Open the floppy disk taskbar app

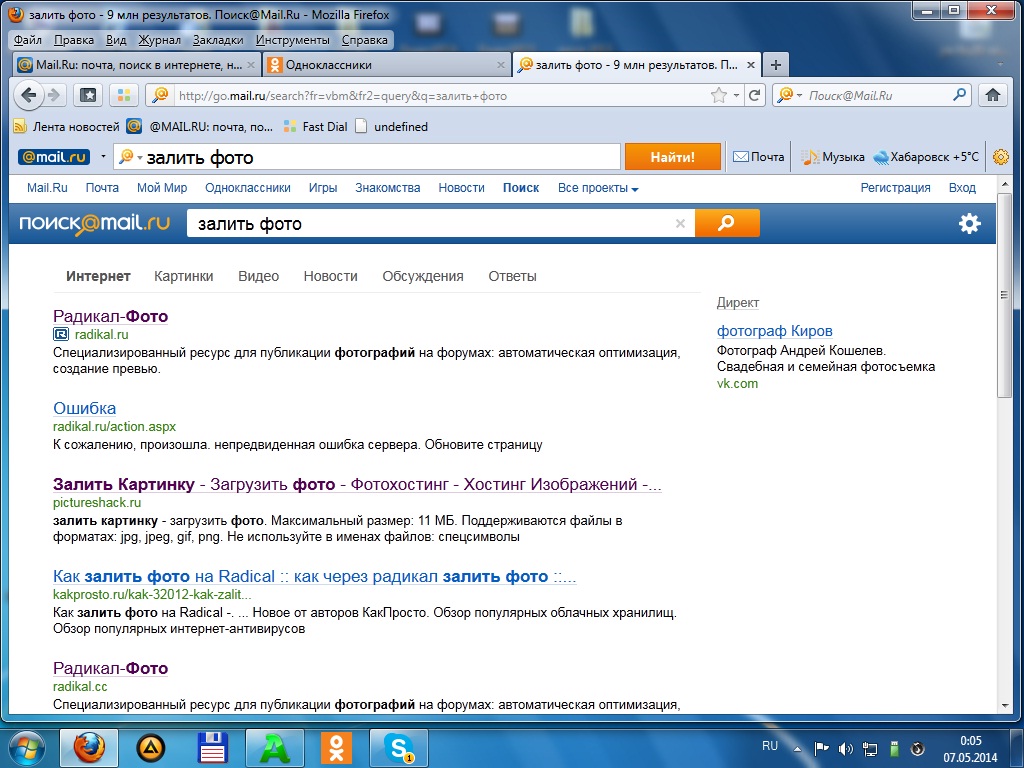coord(212,748)
